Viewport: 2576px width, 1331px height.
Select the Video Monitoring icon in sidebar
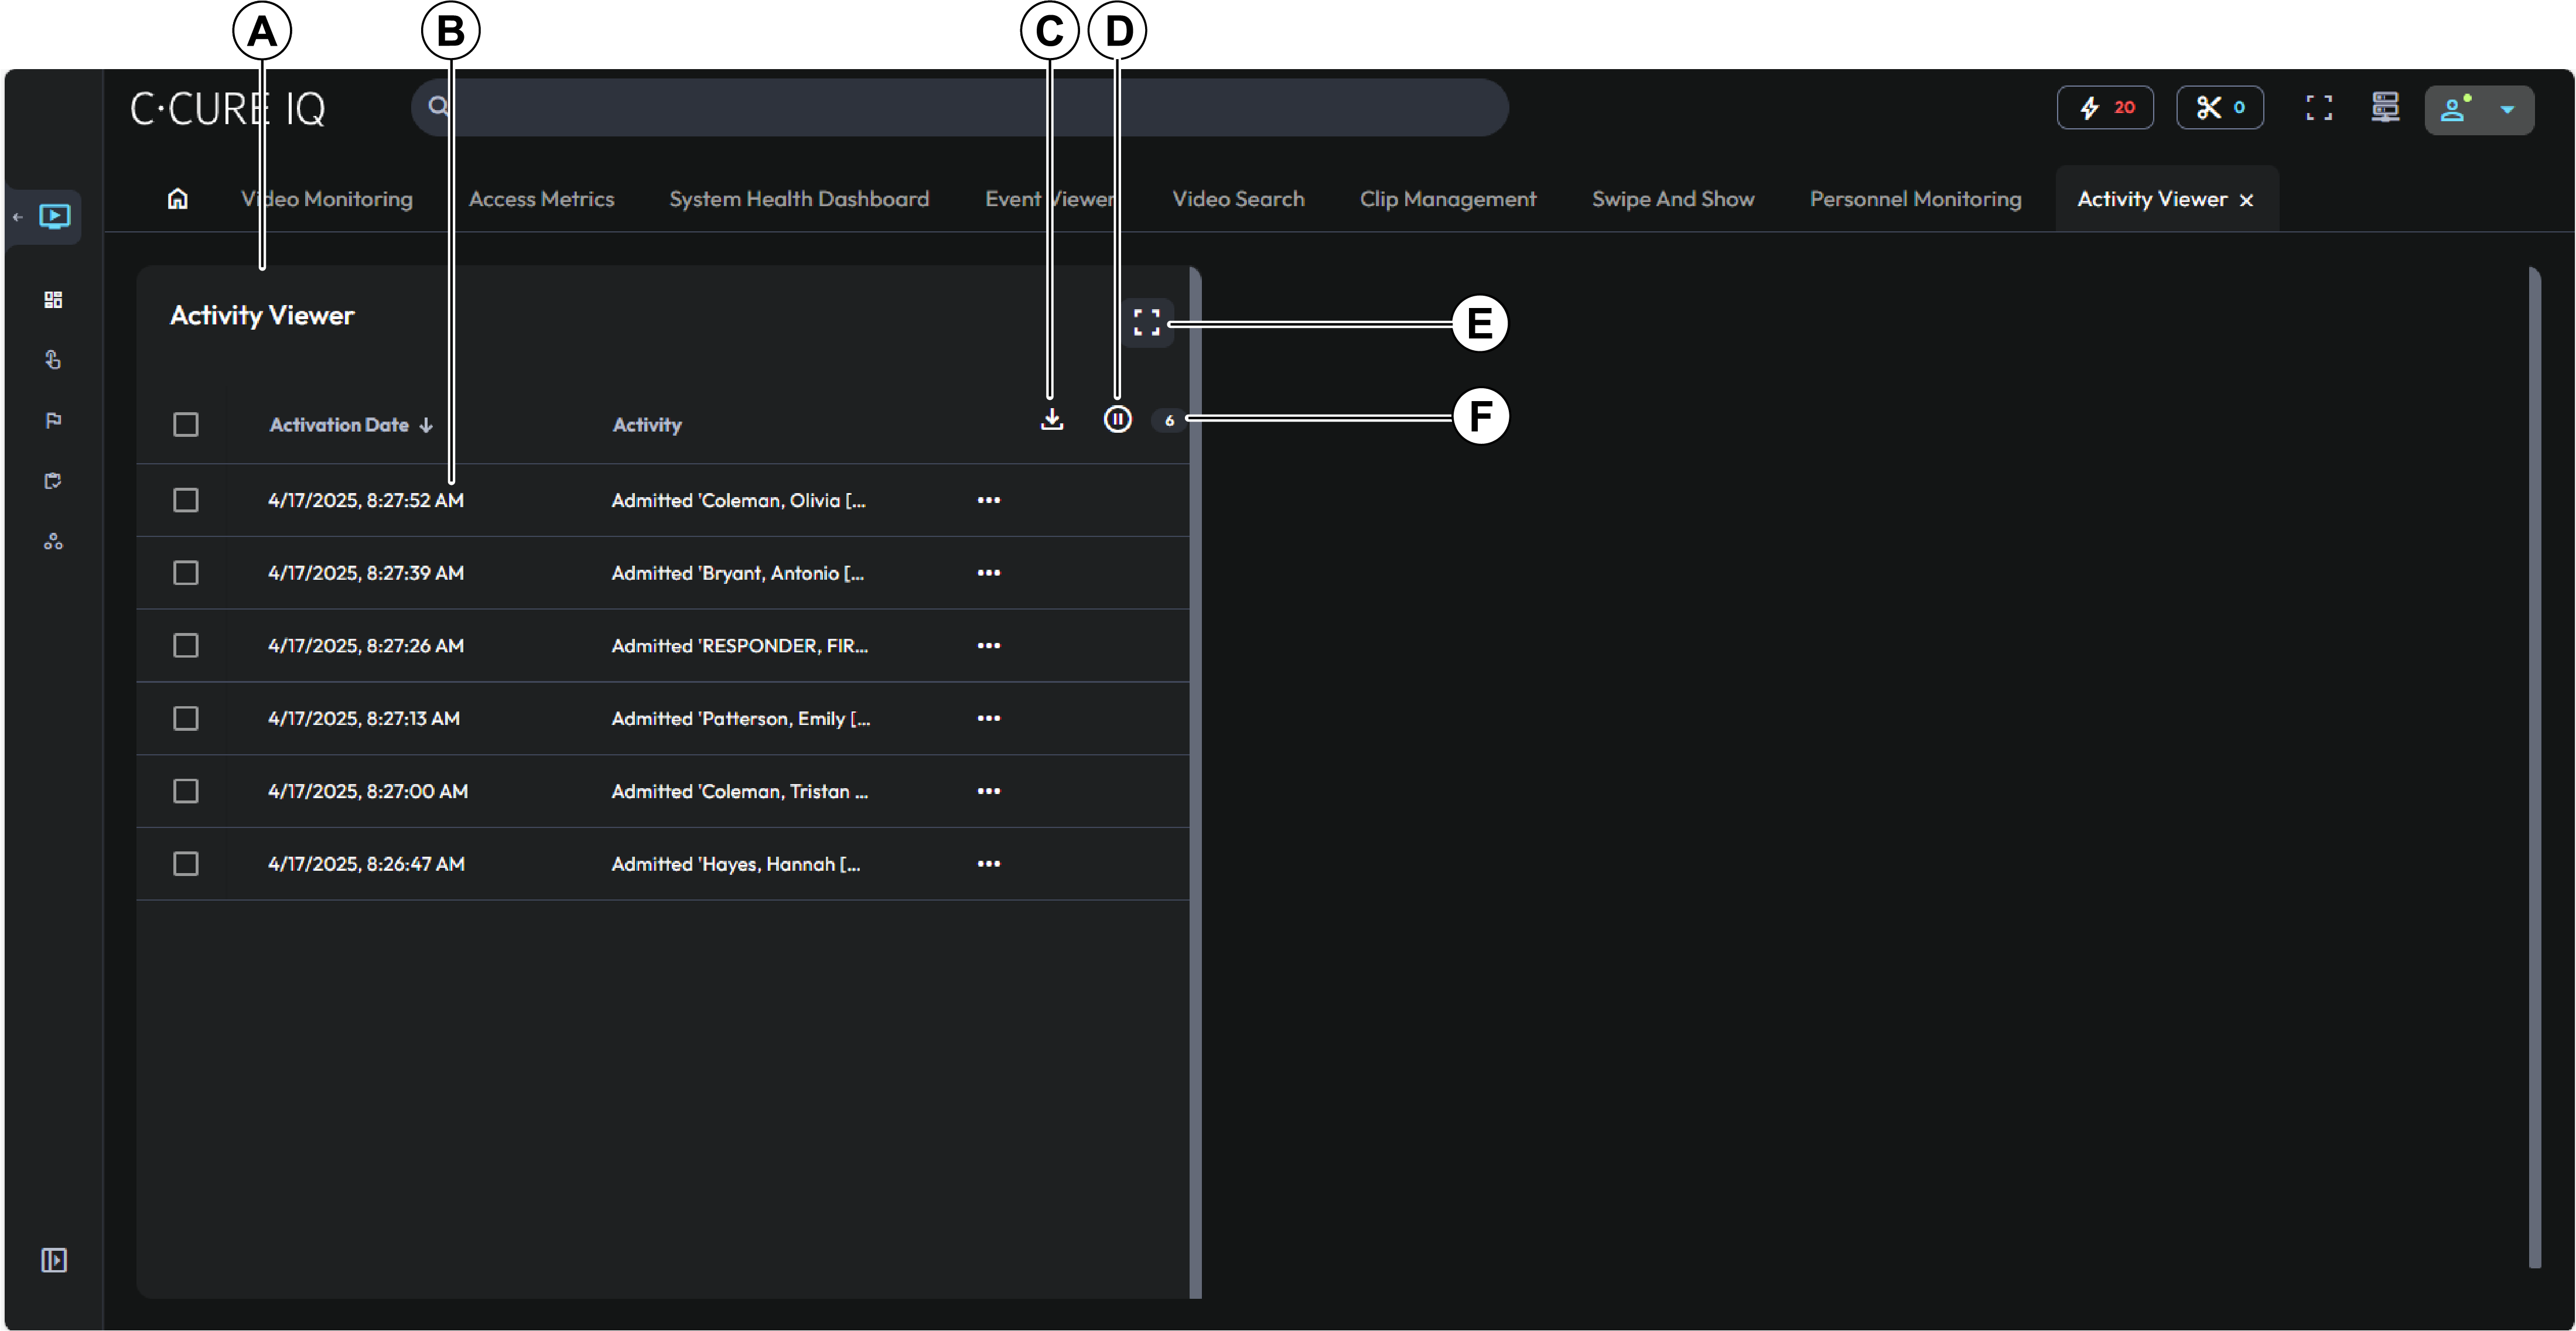pos(54,216)
